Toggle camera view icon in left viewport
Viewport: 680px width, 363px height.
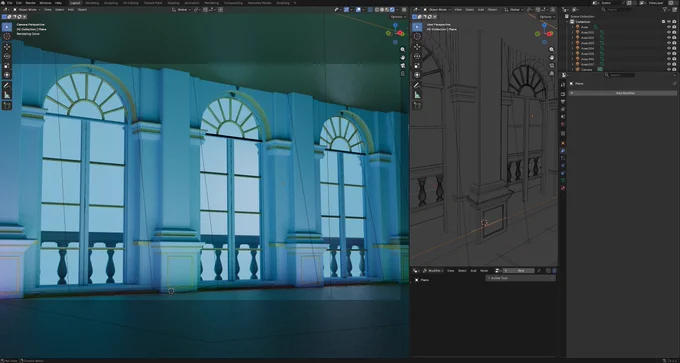pos(403,65)
